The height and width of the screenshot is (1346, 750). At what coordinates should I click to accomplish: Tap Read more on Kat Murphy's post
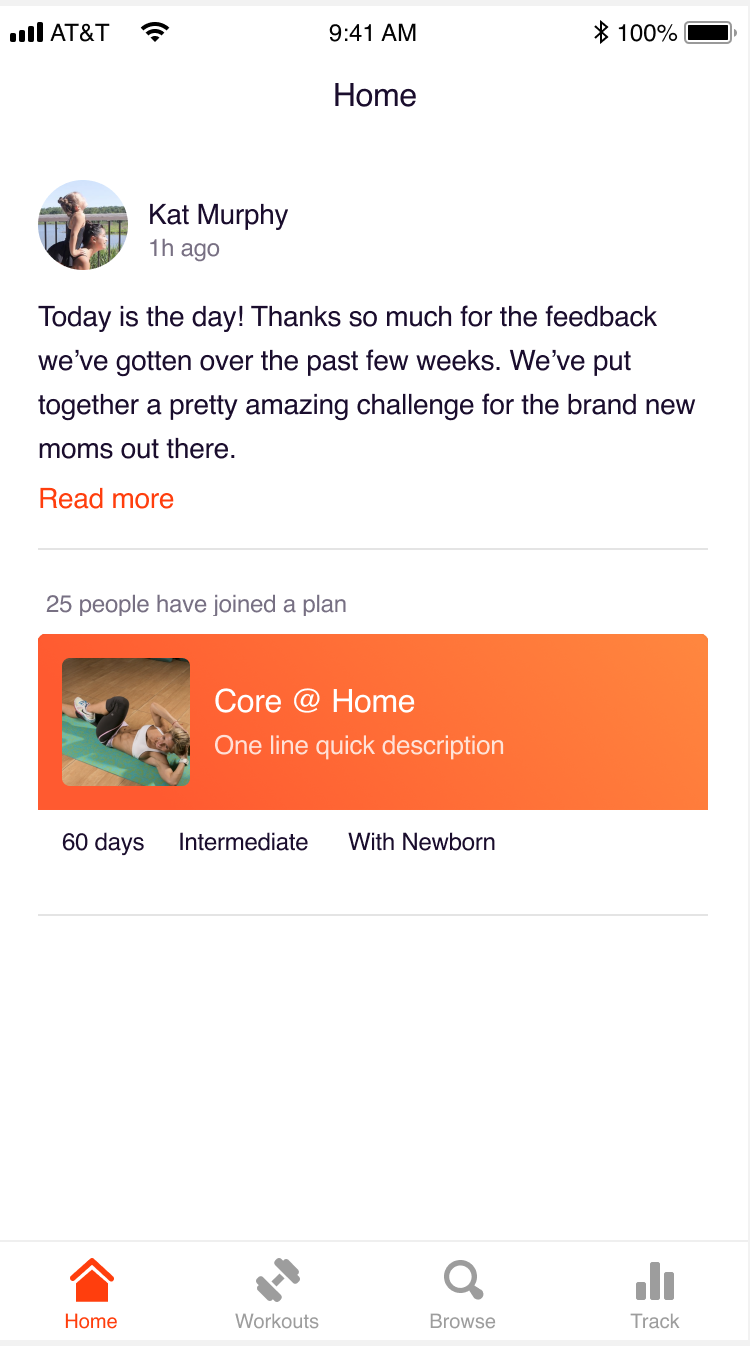[x=106, y=498]
